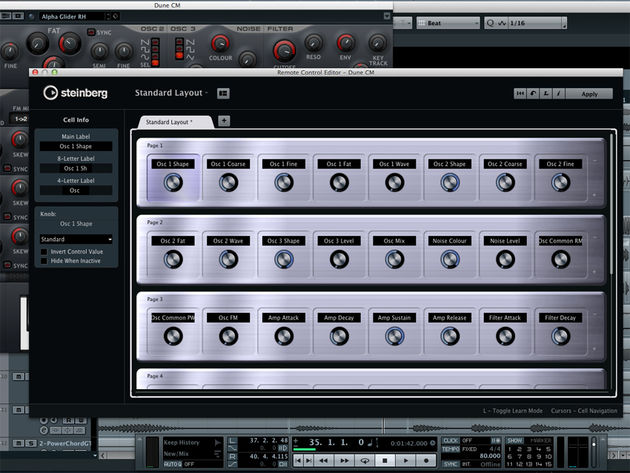Click the reset-to-default icon left of Apply
The image size is (630, 473).
pos(520,94)
